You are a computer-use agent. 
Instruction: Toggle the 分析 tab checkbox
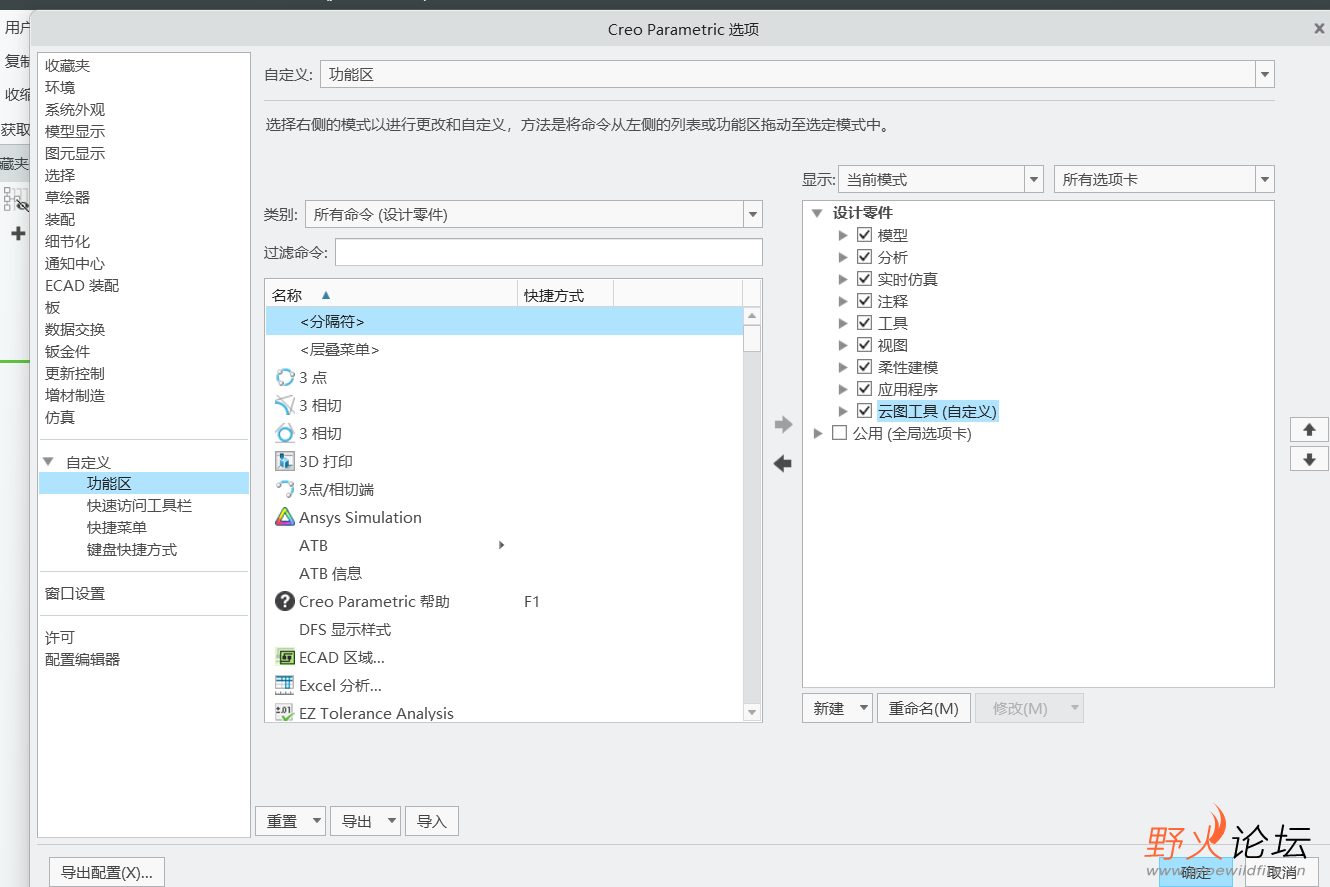pos(865,257)
